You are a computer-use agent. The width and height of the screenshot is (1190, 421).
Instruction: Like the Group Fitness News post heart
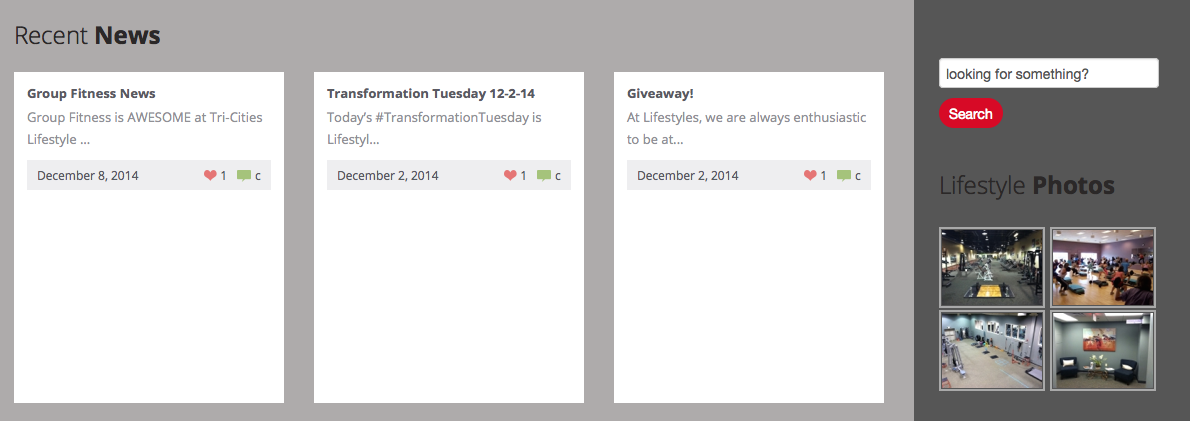(210, 176)
